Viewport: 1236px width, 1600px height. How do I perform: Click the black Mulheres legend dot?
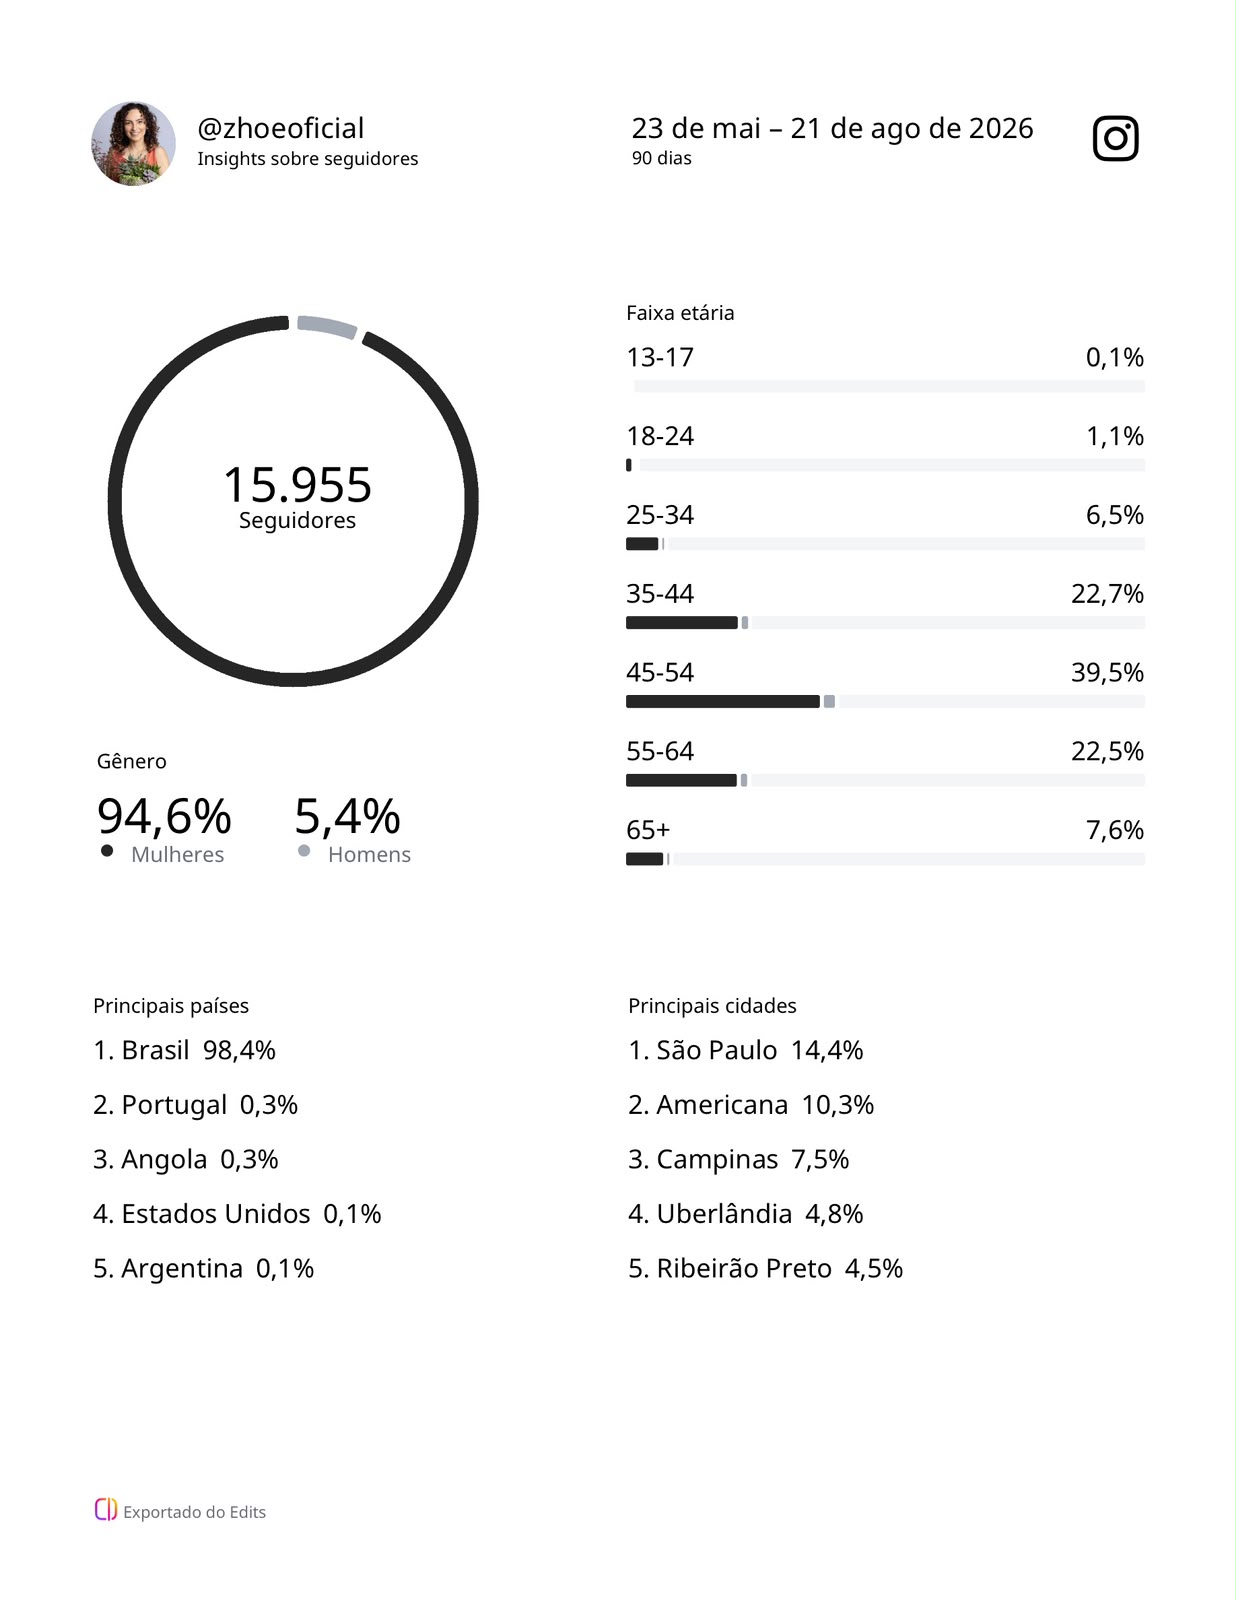click(x=107, y=851)
